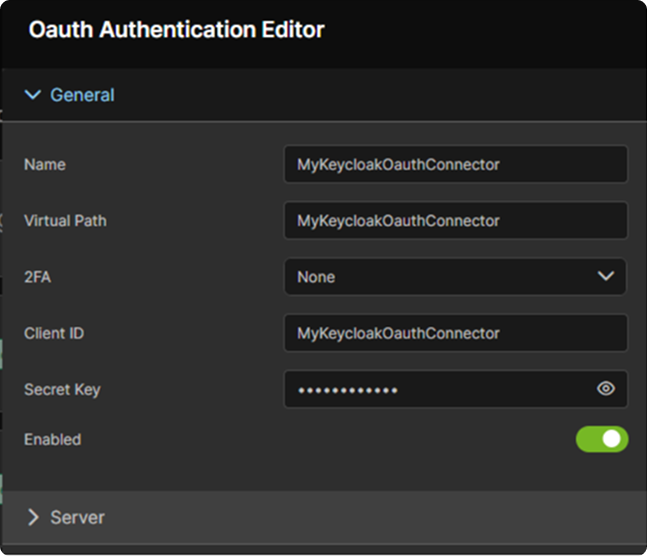Click the Oauth Authentication Editor title
The width and height of the screenshot is (647, 556).
pos(176,30)
